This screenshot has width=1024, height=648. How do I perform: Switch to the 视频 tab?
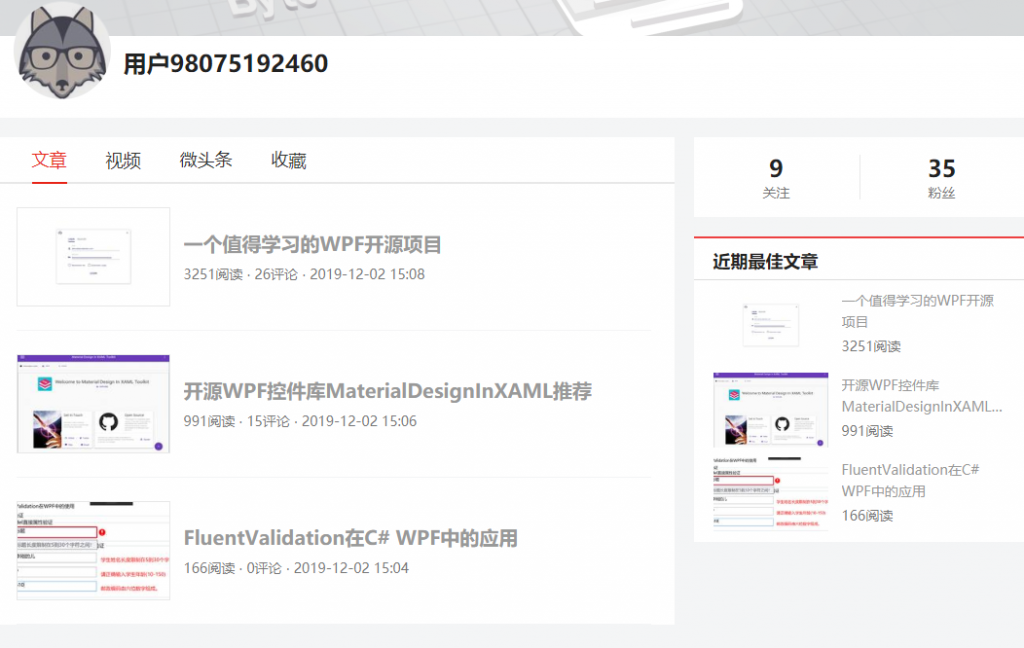[123, 160]
